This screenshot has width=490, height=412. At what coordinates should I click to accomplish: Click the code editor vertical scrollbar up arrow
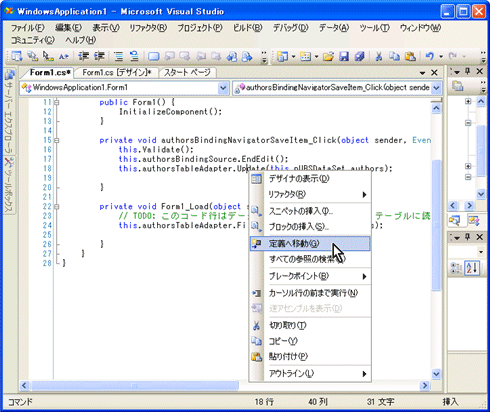(436, 108)
